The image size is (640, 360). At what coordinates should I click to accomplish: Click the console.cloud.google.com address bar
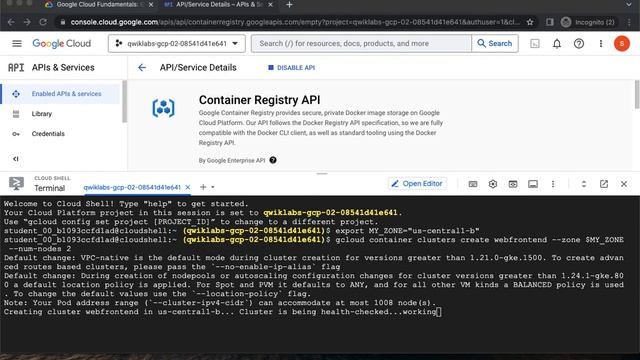(x=295, y=22)
